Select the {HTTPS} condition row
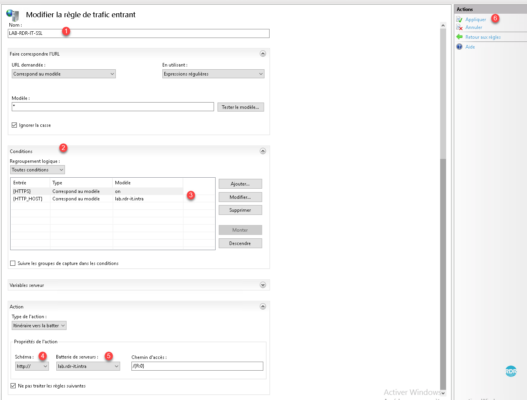 point(97,191)
